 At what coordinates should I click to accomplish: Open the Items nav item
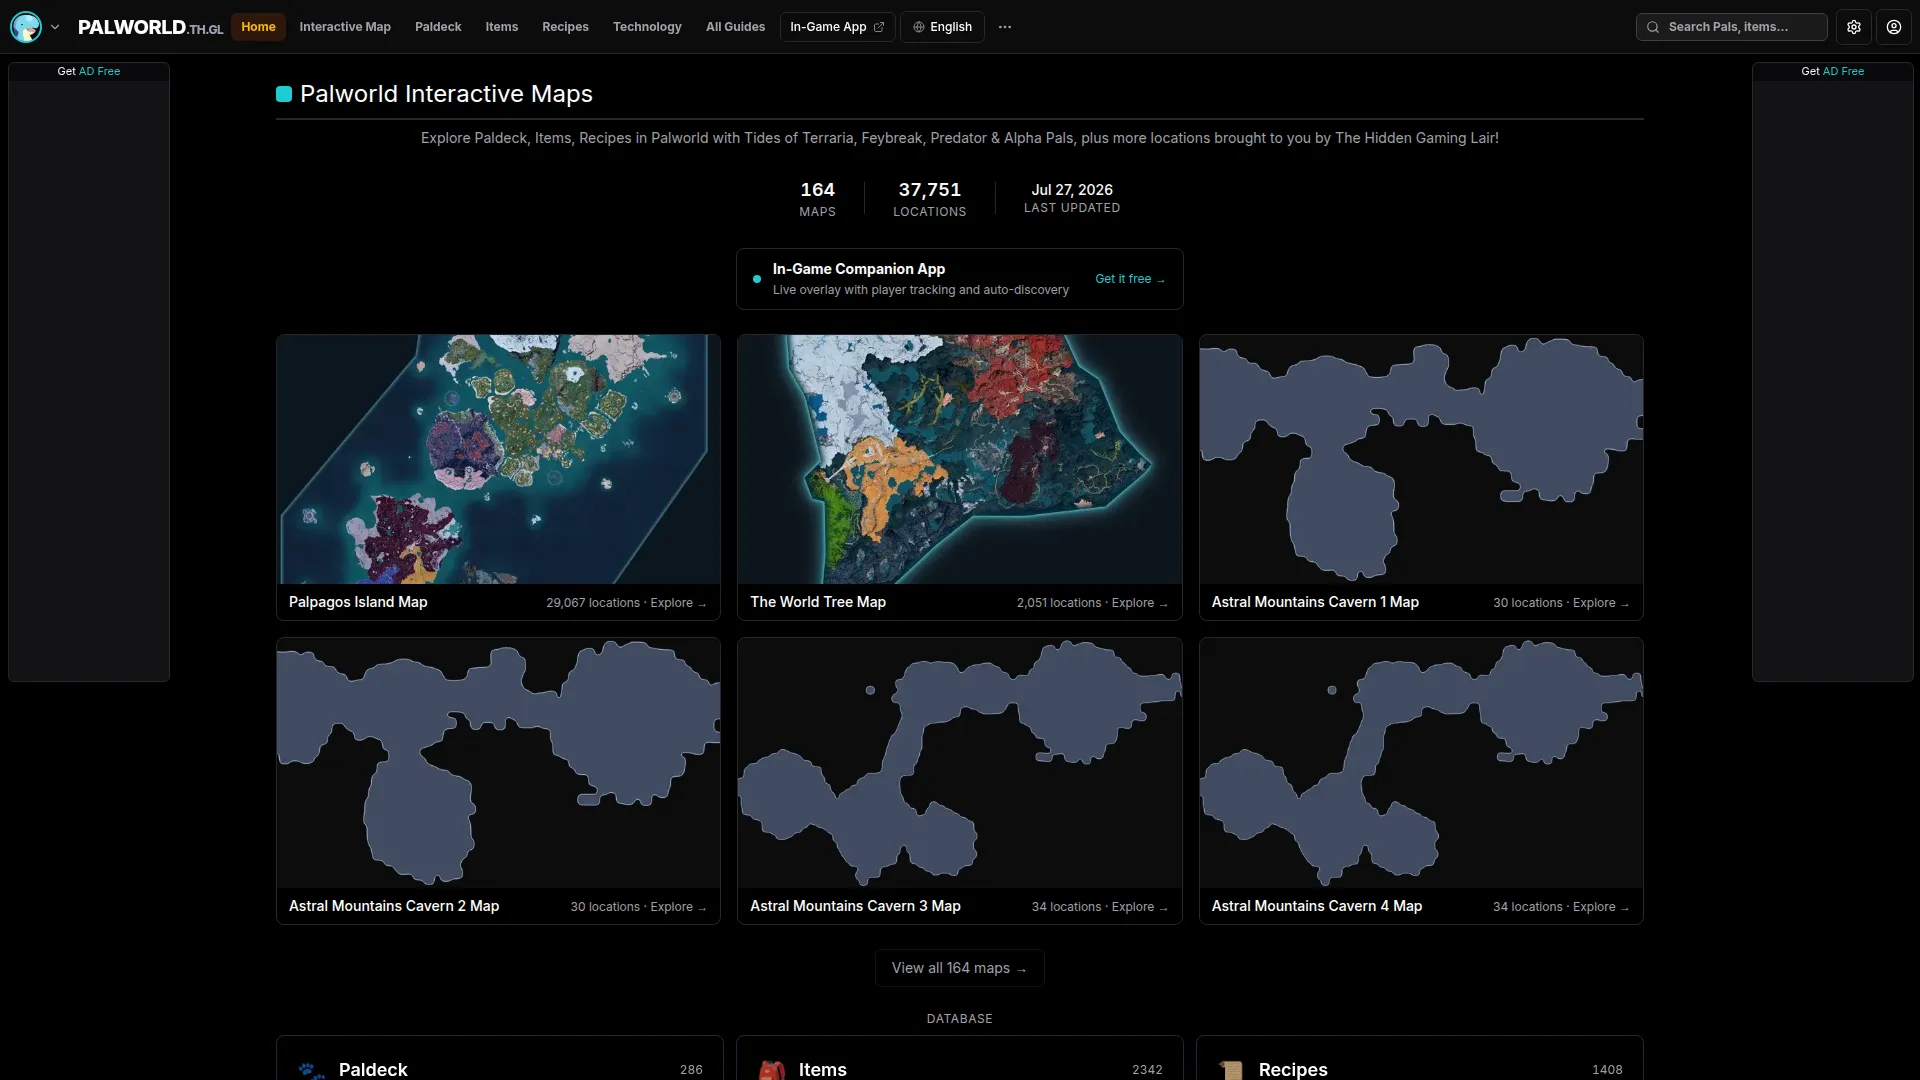point(502,27)
